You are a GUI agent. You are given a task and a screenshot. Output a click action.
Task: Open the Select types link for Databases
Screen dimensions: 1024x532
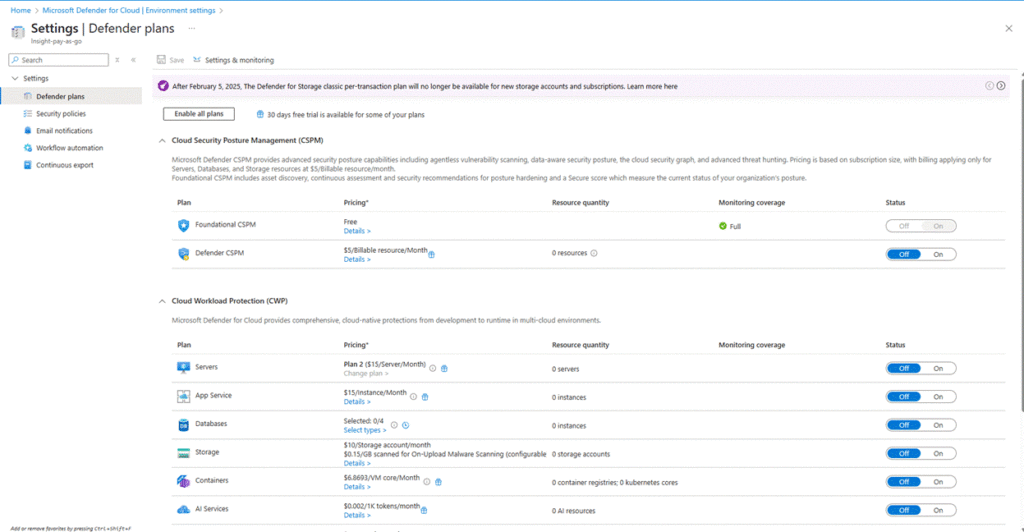pos(364,430)
